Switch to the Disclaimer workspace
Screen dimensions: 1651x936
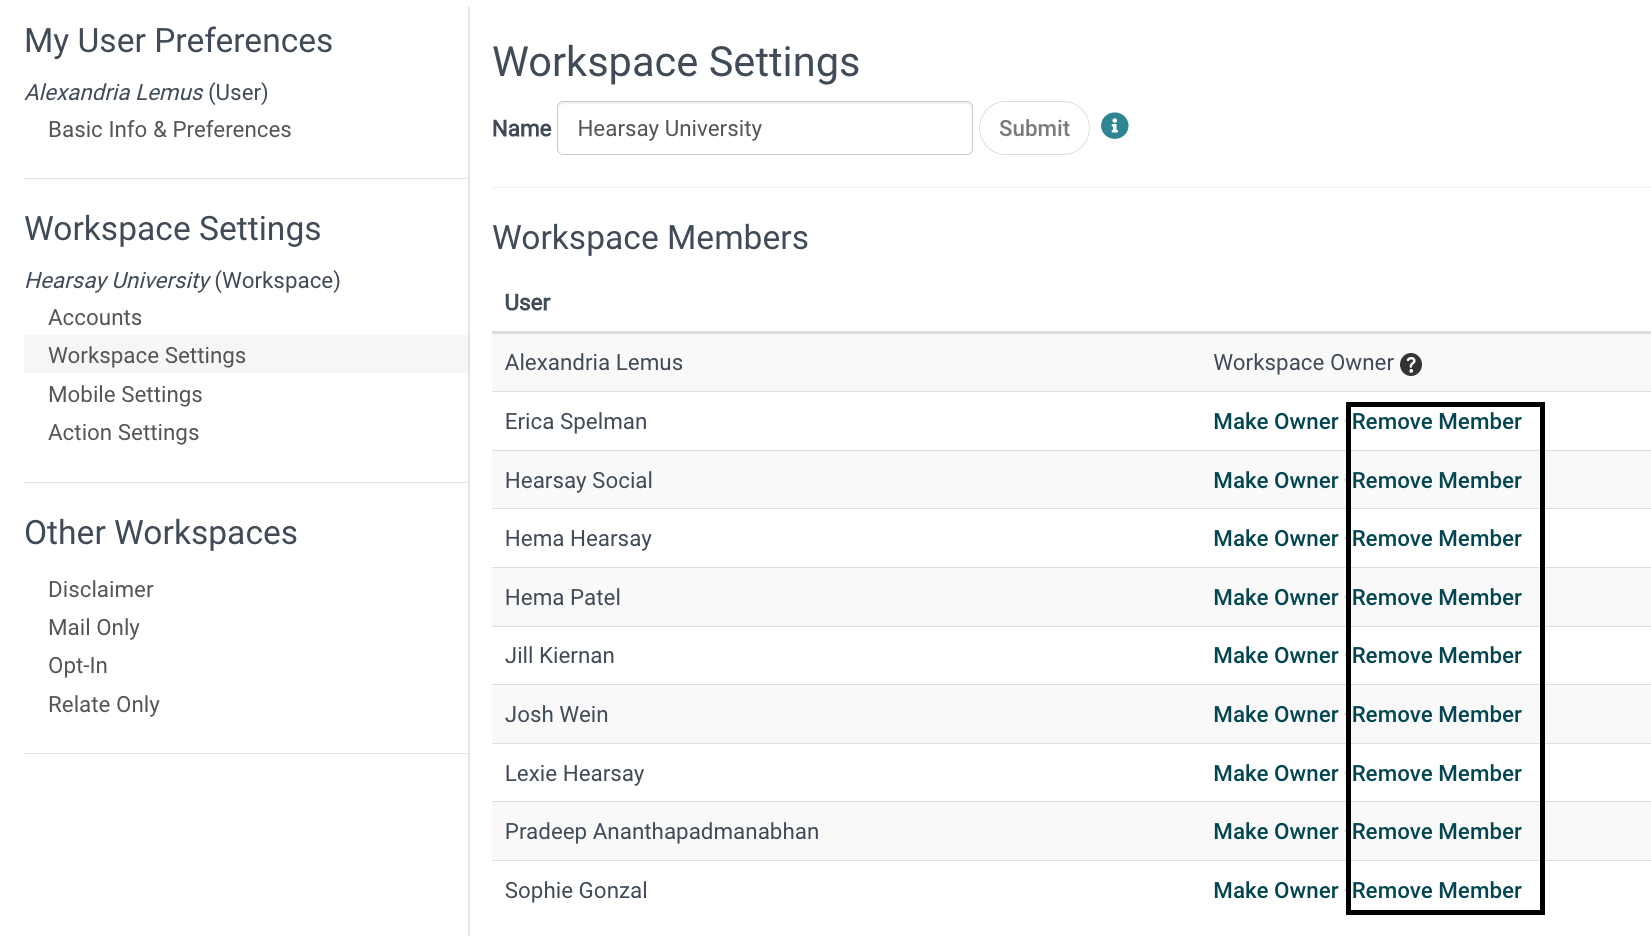(100, 589)
